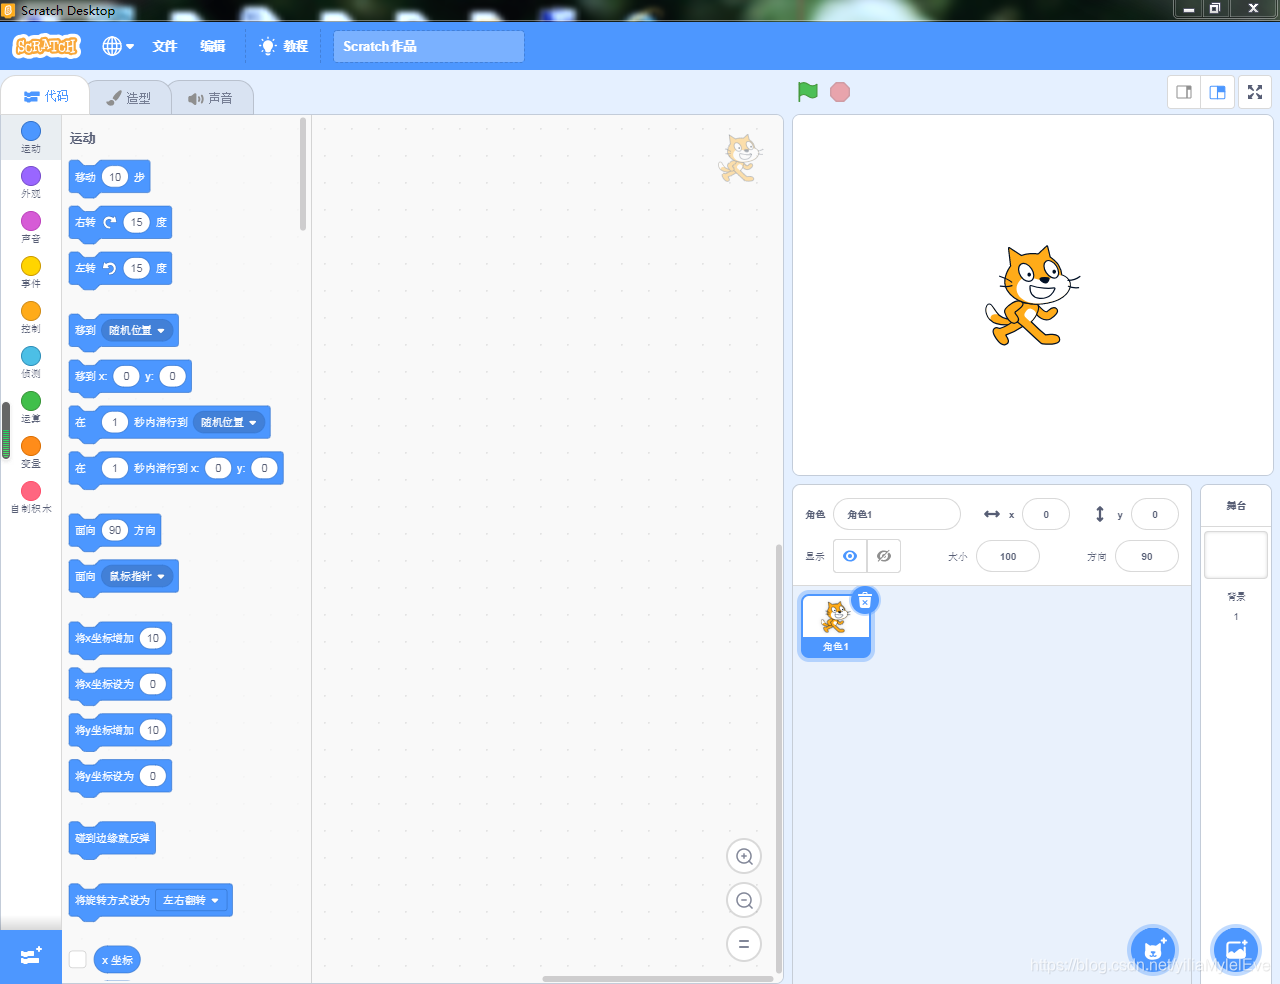Click the 碰到边缘就反弹 block
This screenshot has height=984, width=1280.
coord(112,838)
